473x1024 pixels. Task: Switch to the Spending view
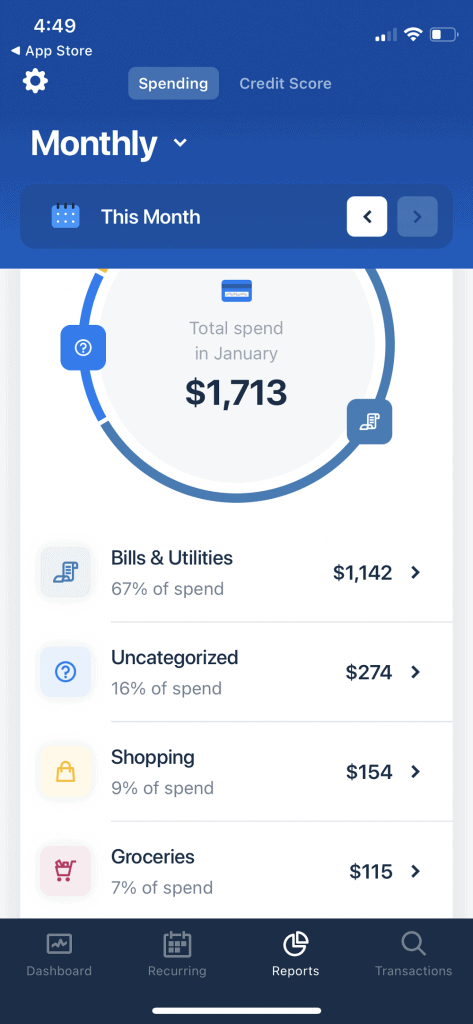point(173,84)
